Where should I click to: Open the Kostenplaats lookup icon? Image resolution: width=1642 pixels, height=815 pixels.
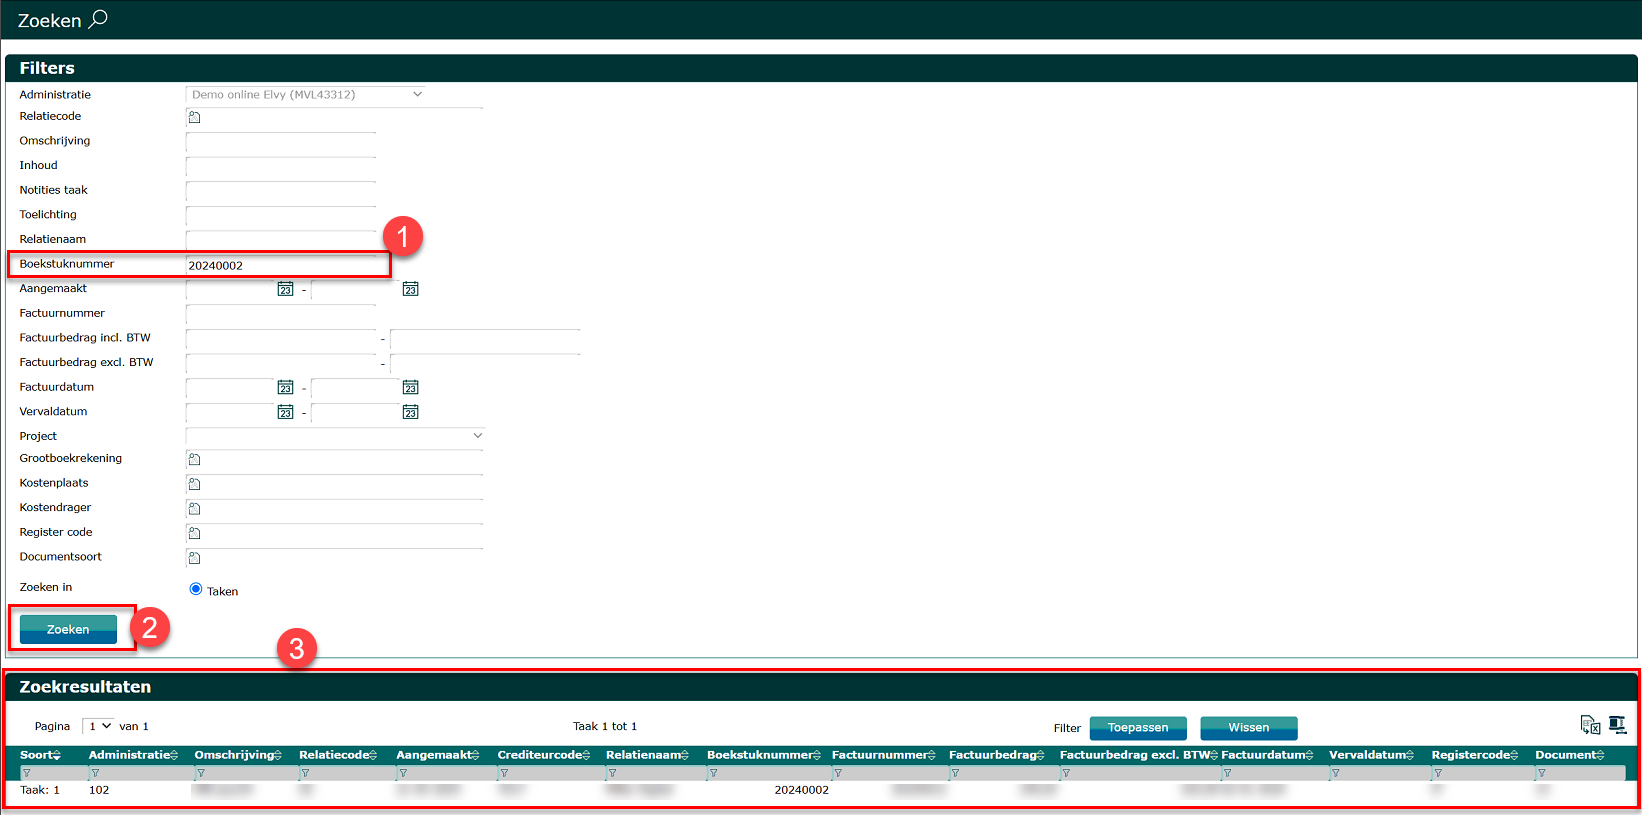coord(195,484)
